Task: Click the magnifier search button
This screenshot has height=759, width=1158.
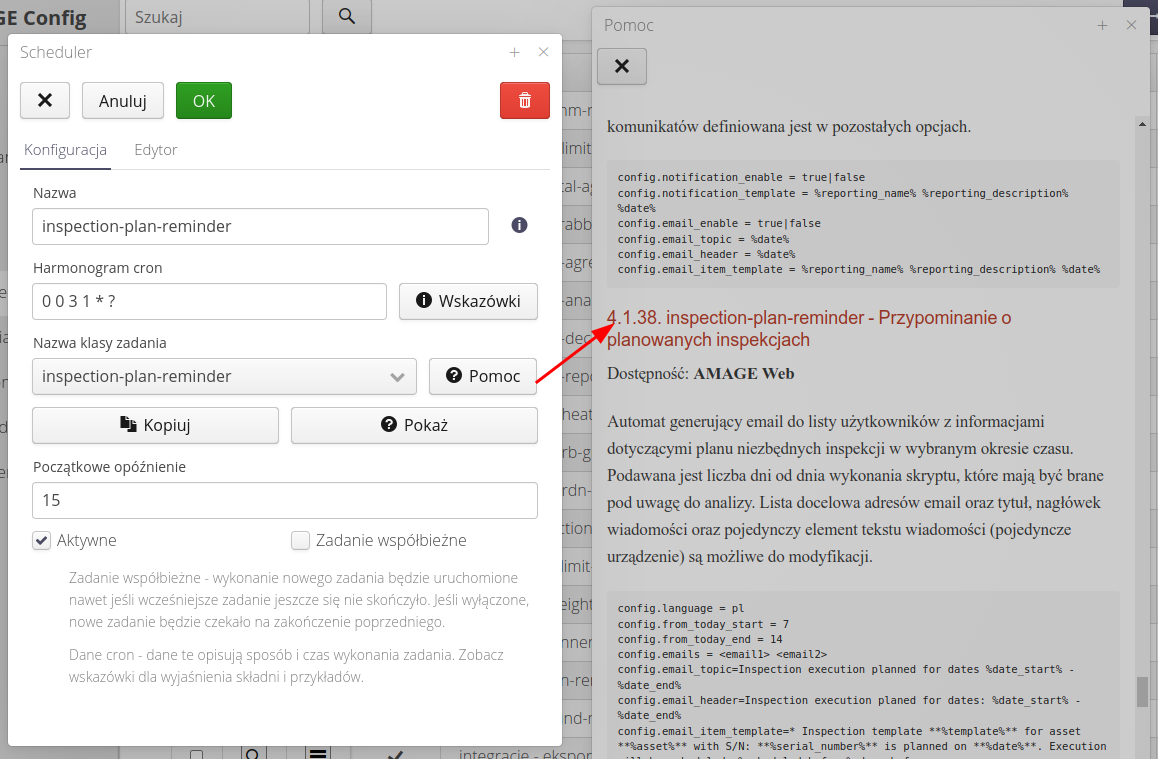Action: (x=346, y=17)
